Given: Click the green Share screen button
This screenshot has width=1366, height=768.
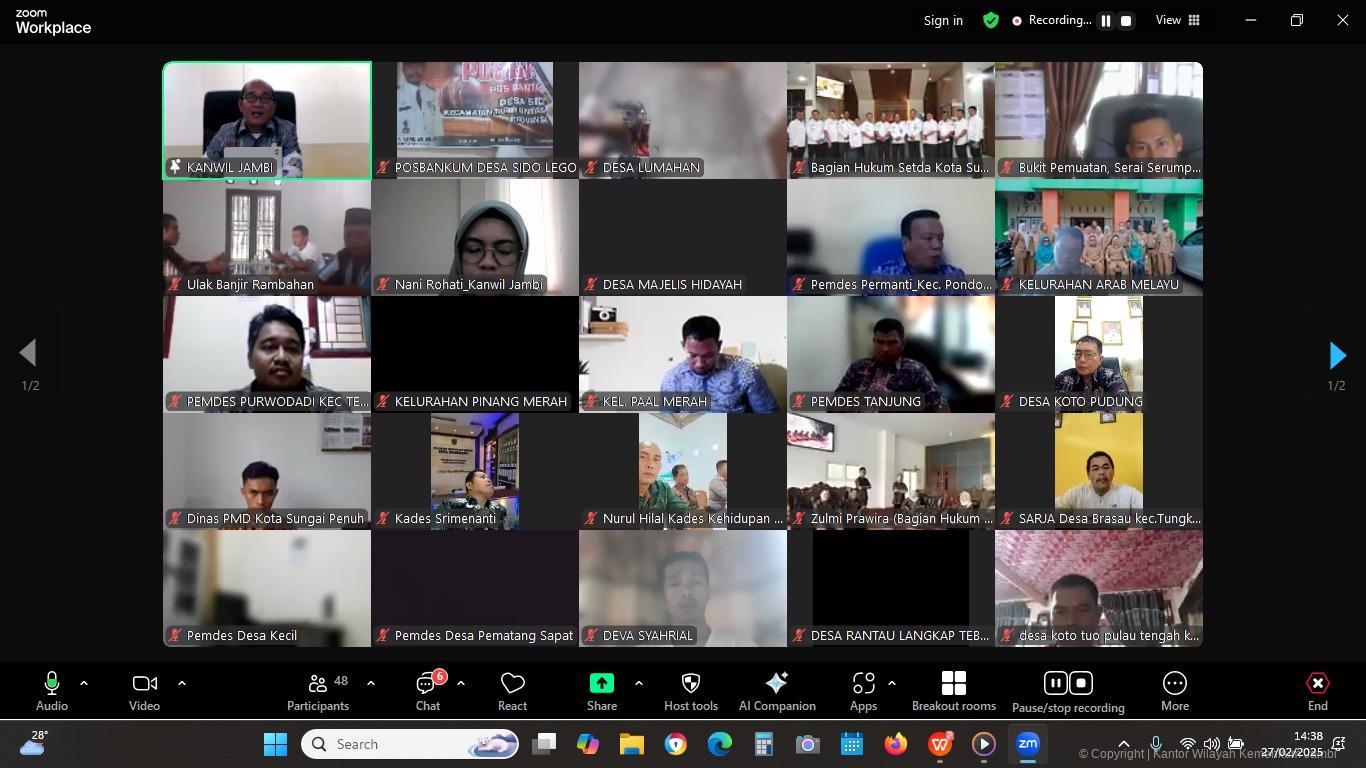Looking at the screenshot, I should [602, 691].
